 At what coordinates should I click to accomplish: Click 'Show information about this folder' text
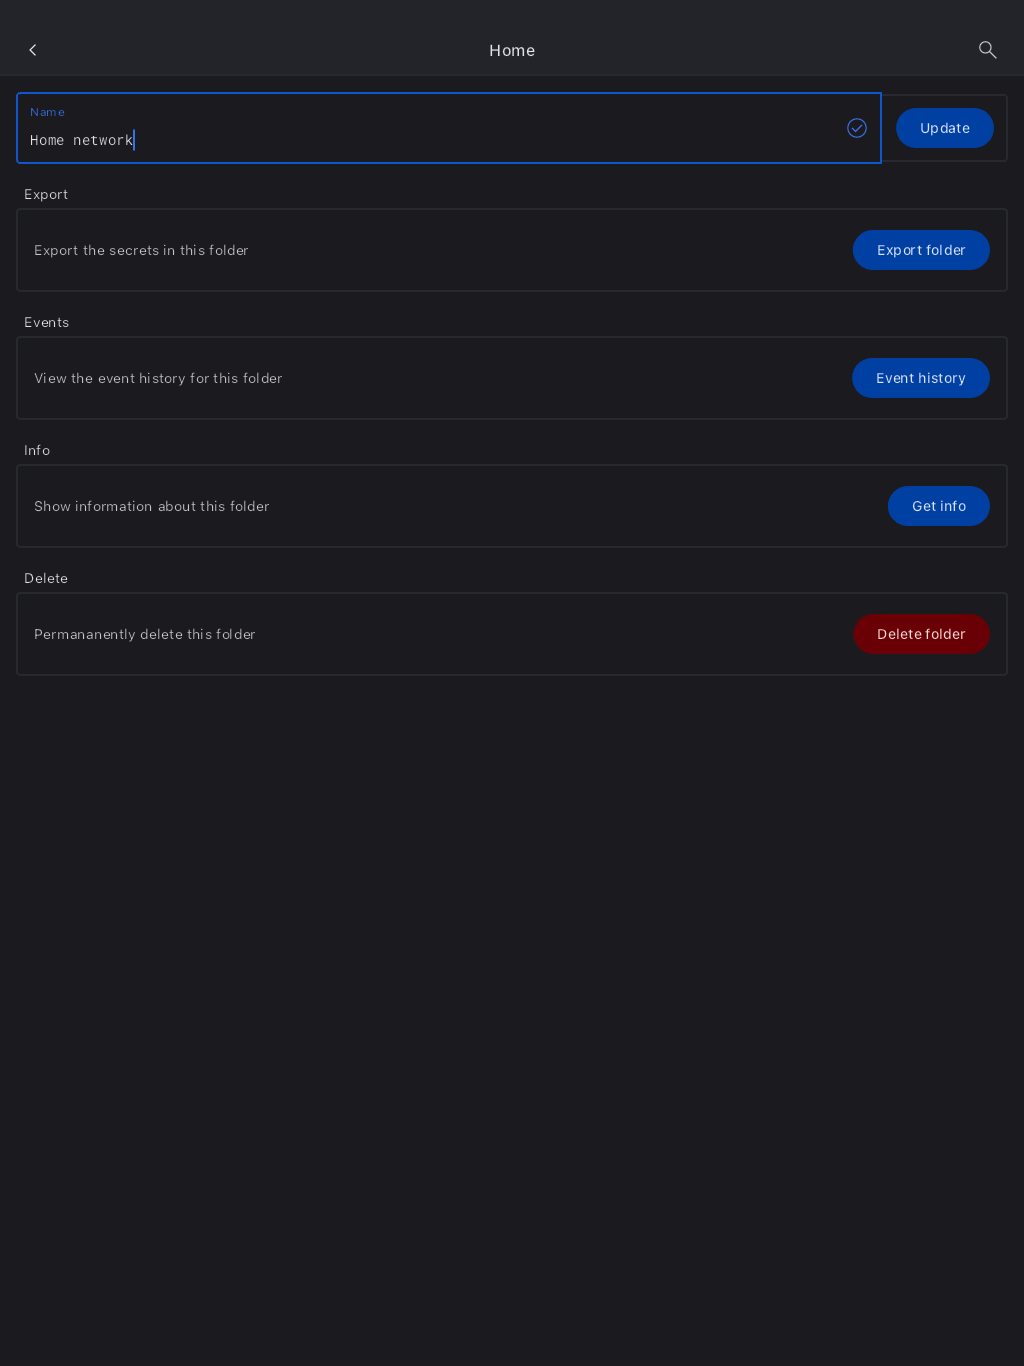152,506
